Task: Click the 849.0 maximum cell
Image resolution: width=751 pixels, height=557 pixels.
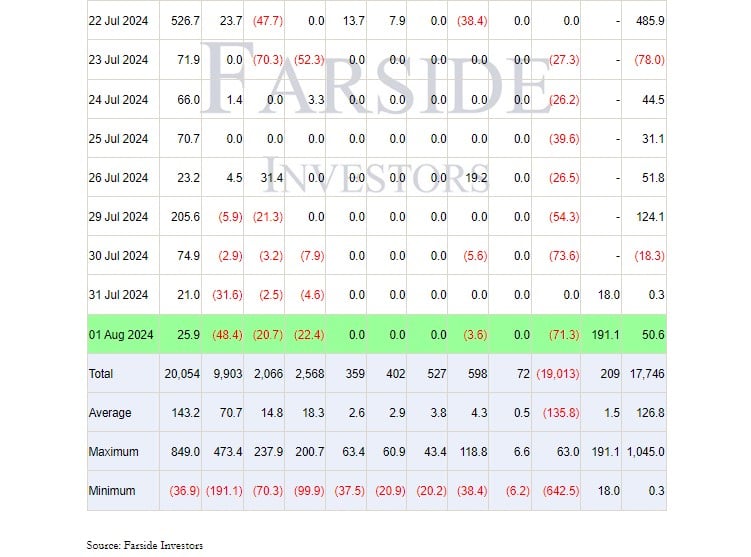Action: click(x=186, y=452)
